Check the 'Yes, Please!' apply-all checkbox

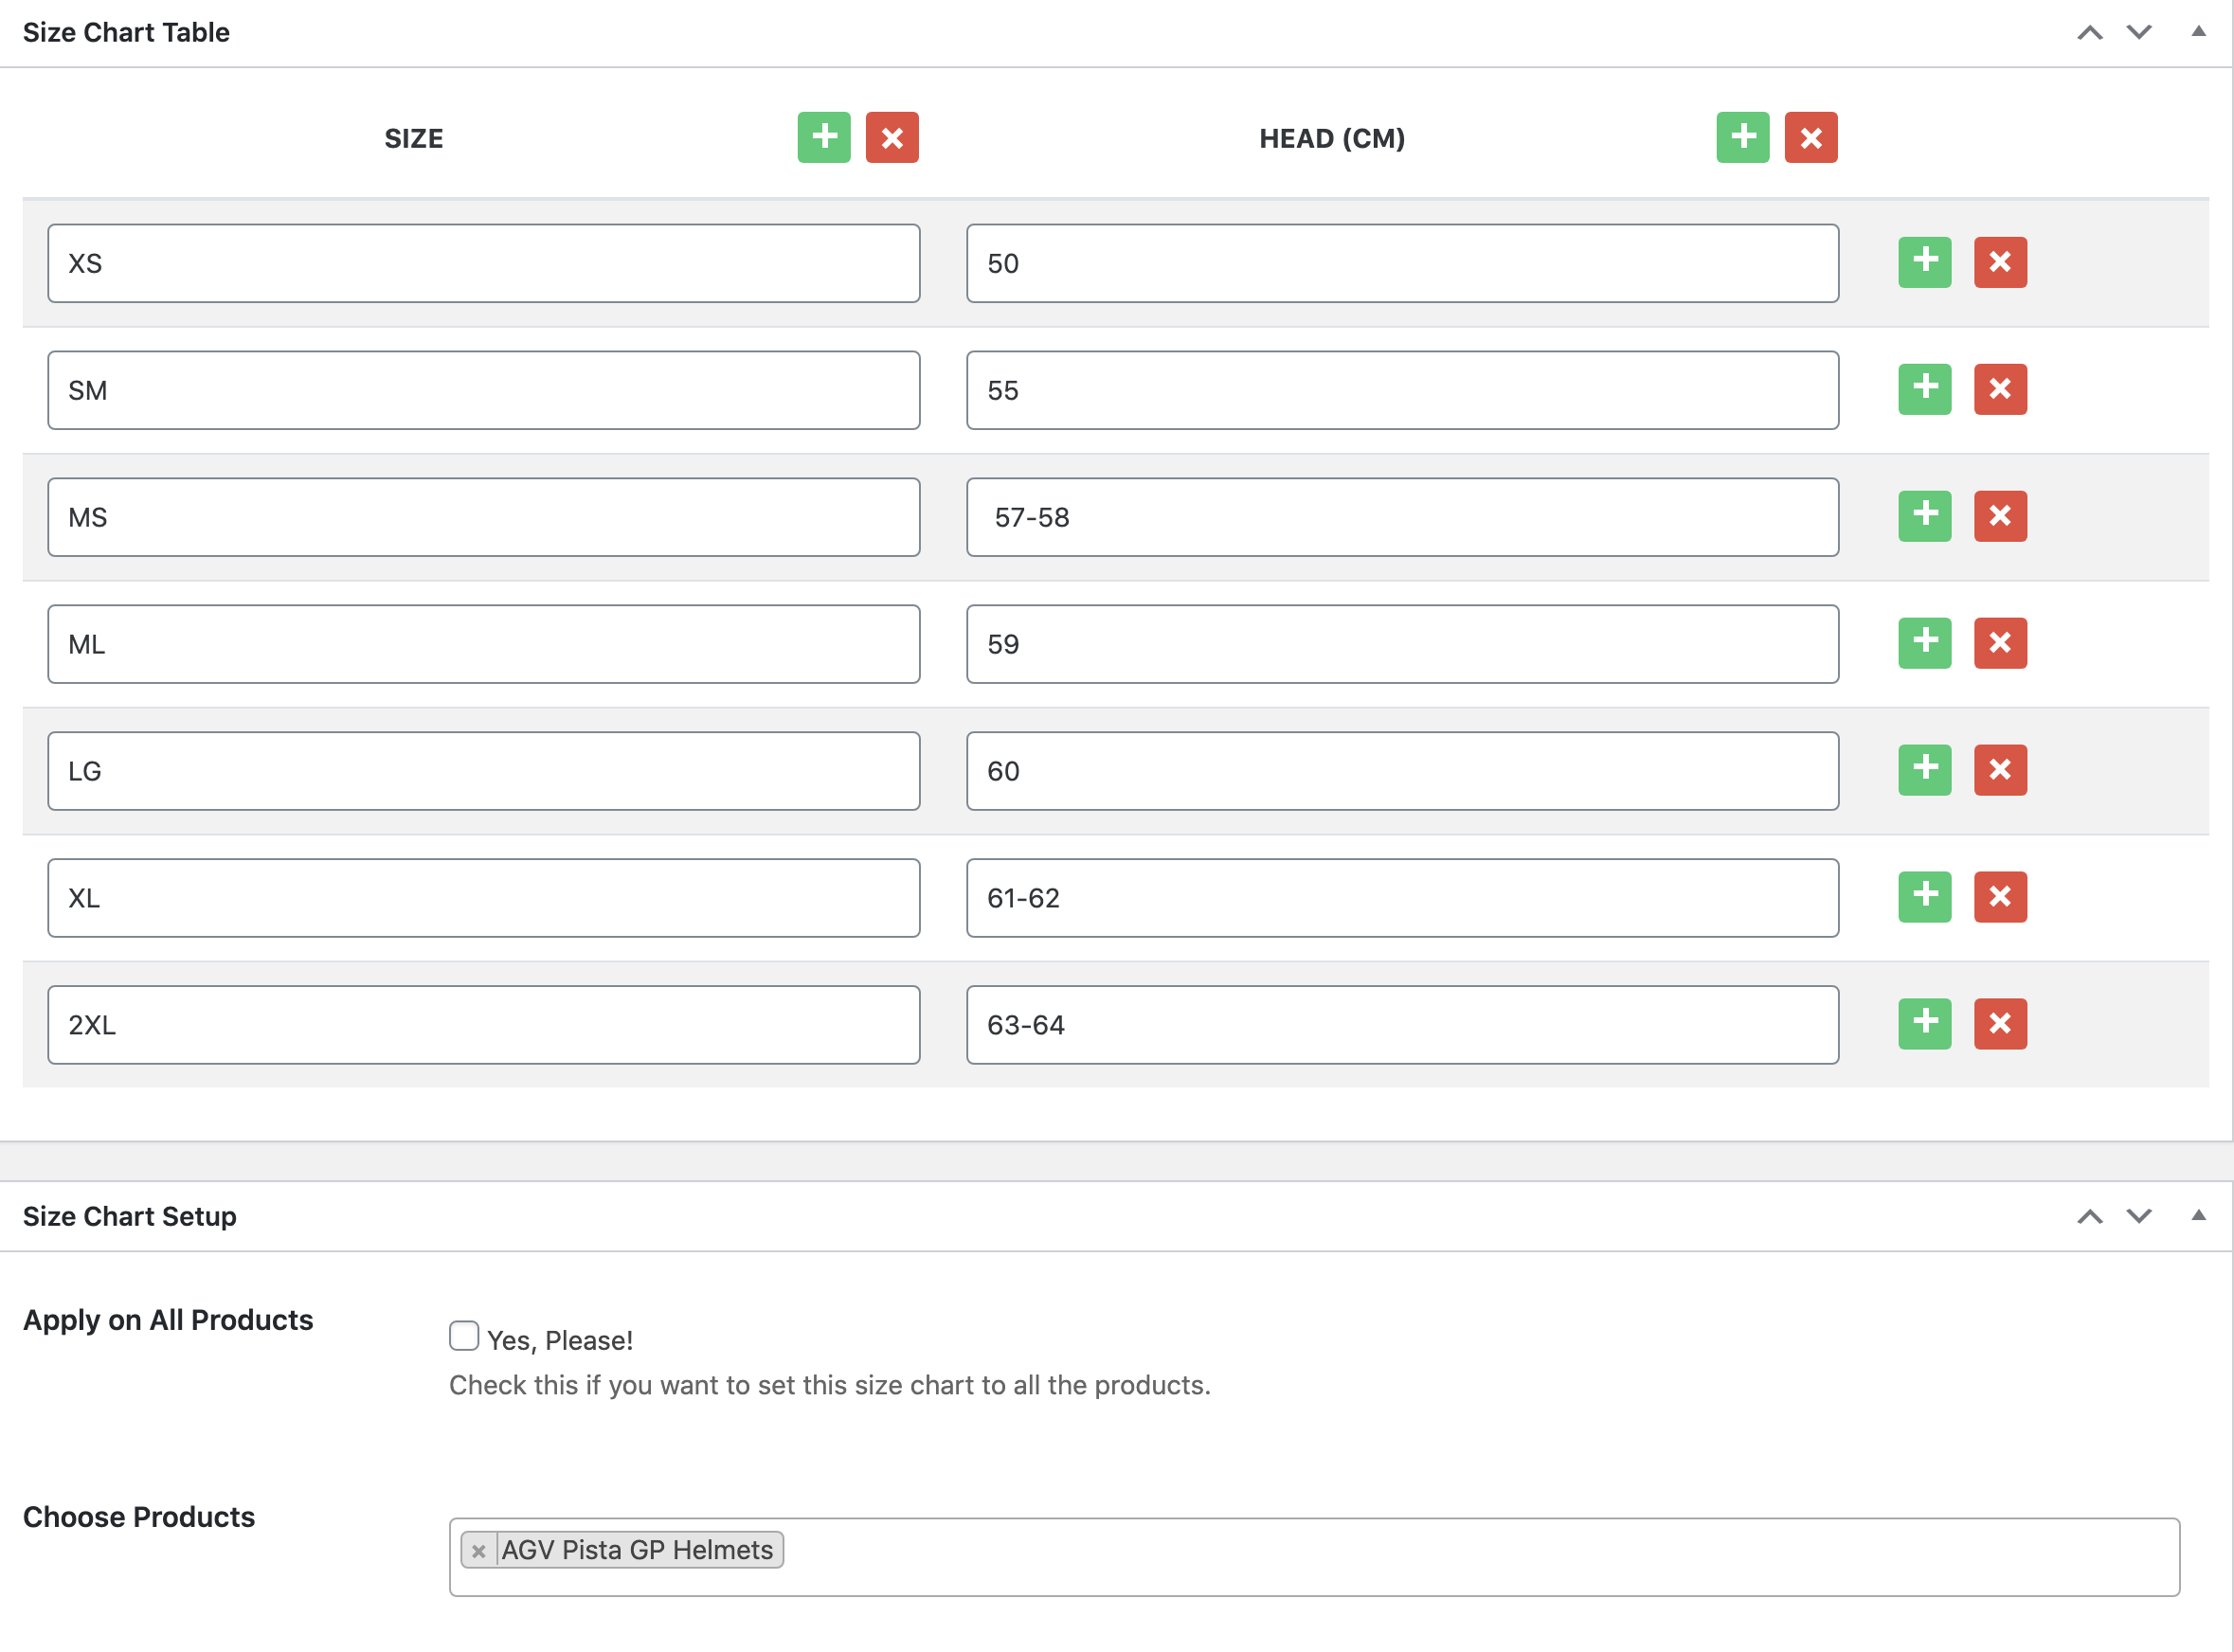coord(464,1336)
